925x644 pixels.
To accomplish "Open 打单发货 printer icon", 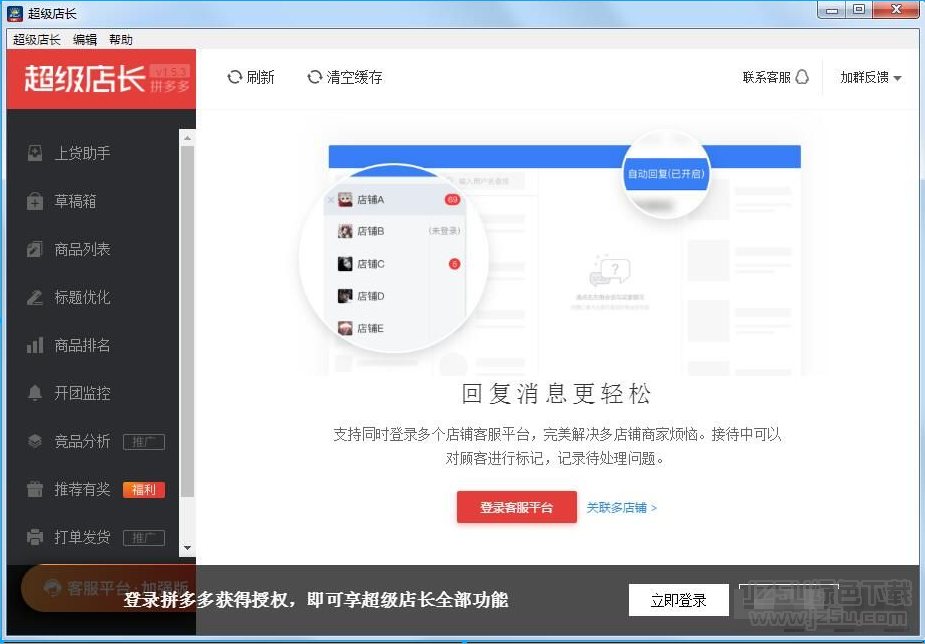I will point(35,537).
